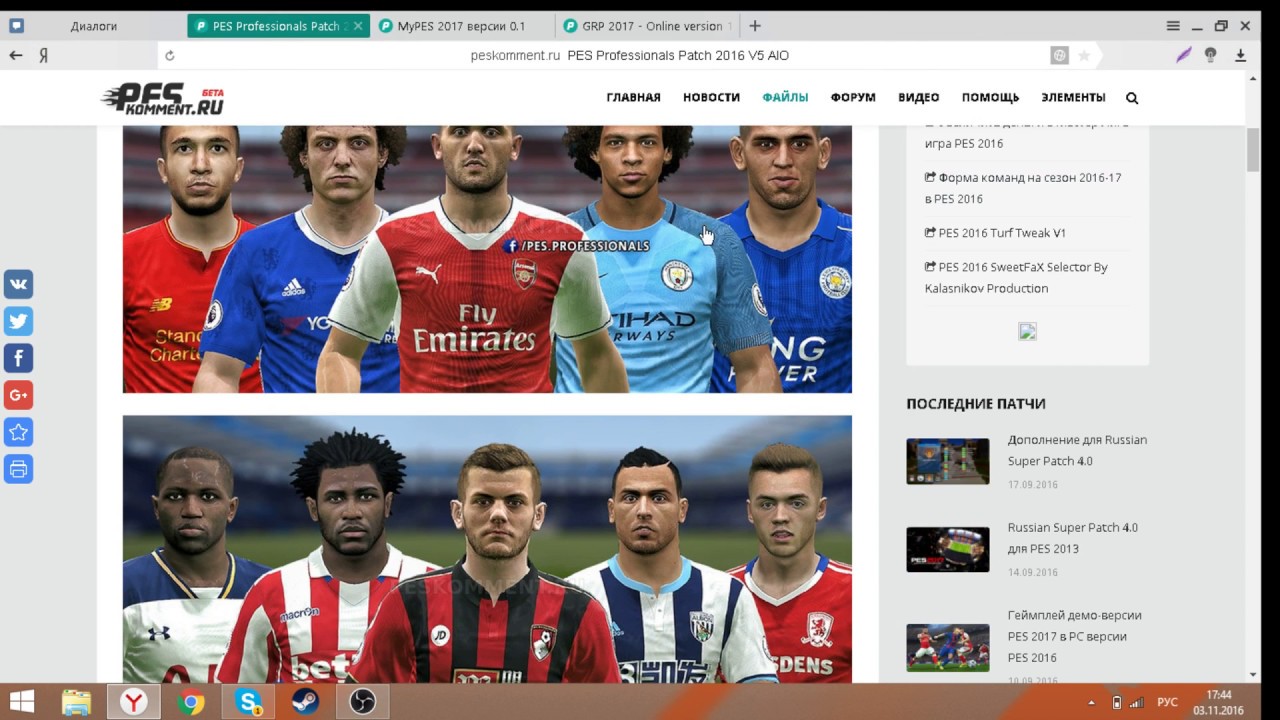Open НОВОСТИ in site menu

(x=711, y=98)
